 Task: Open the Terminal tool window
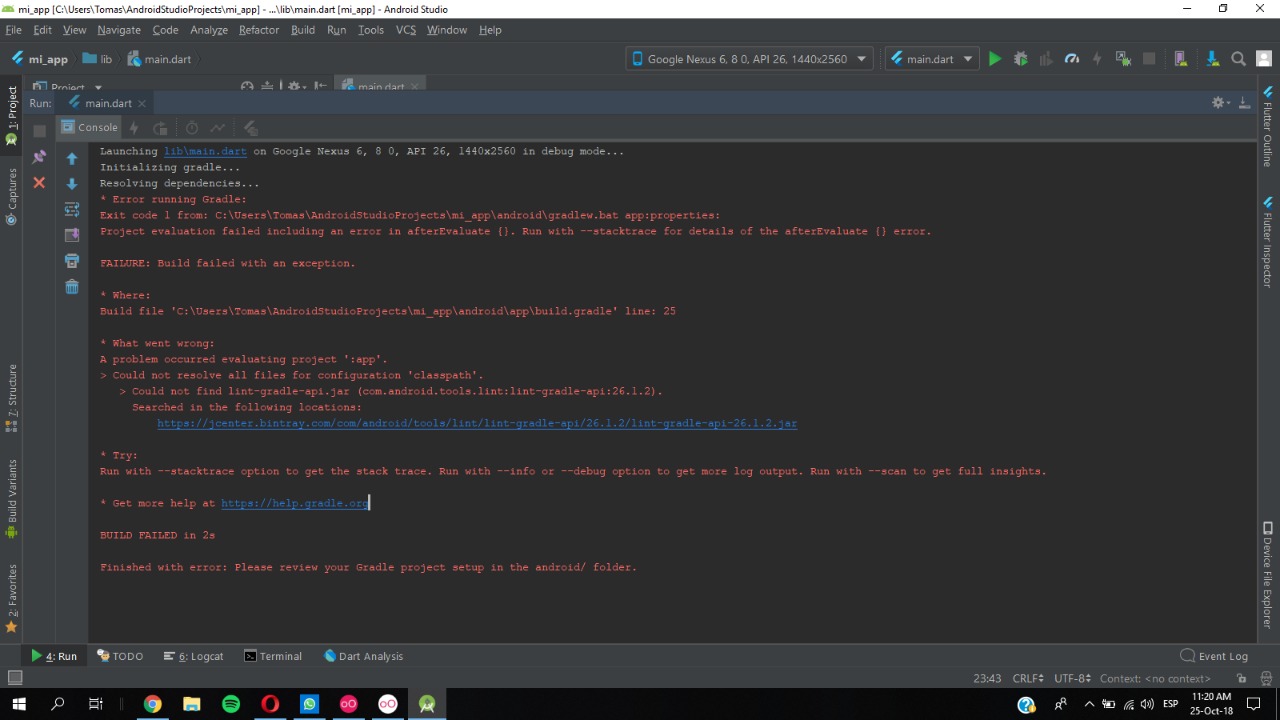pyautogui.click(x=273, y=656)
